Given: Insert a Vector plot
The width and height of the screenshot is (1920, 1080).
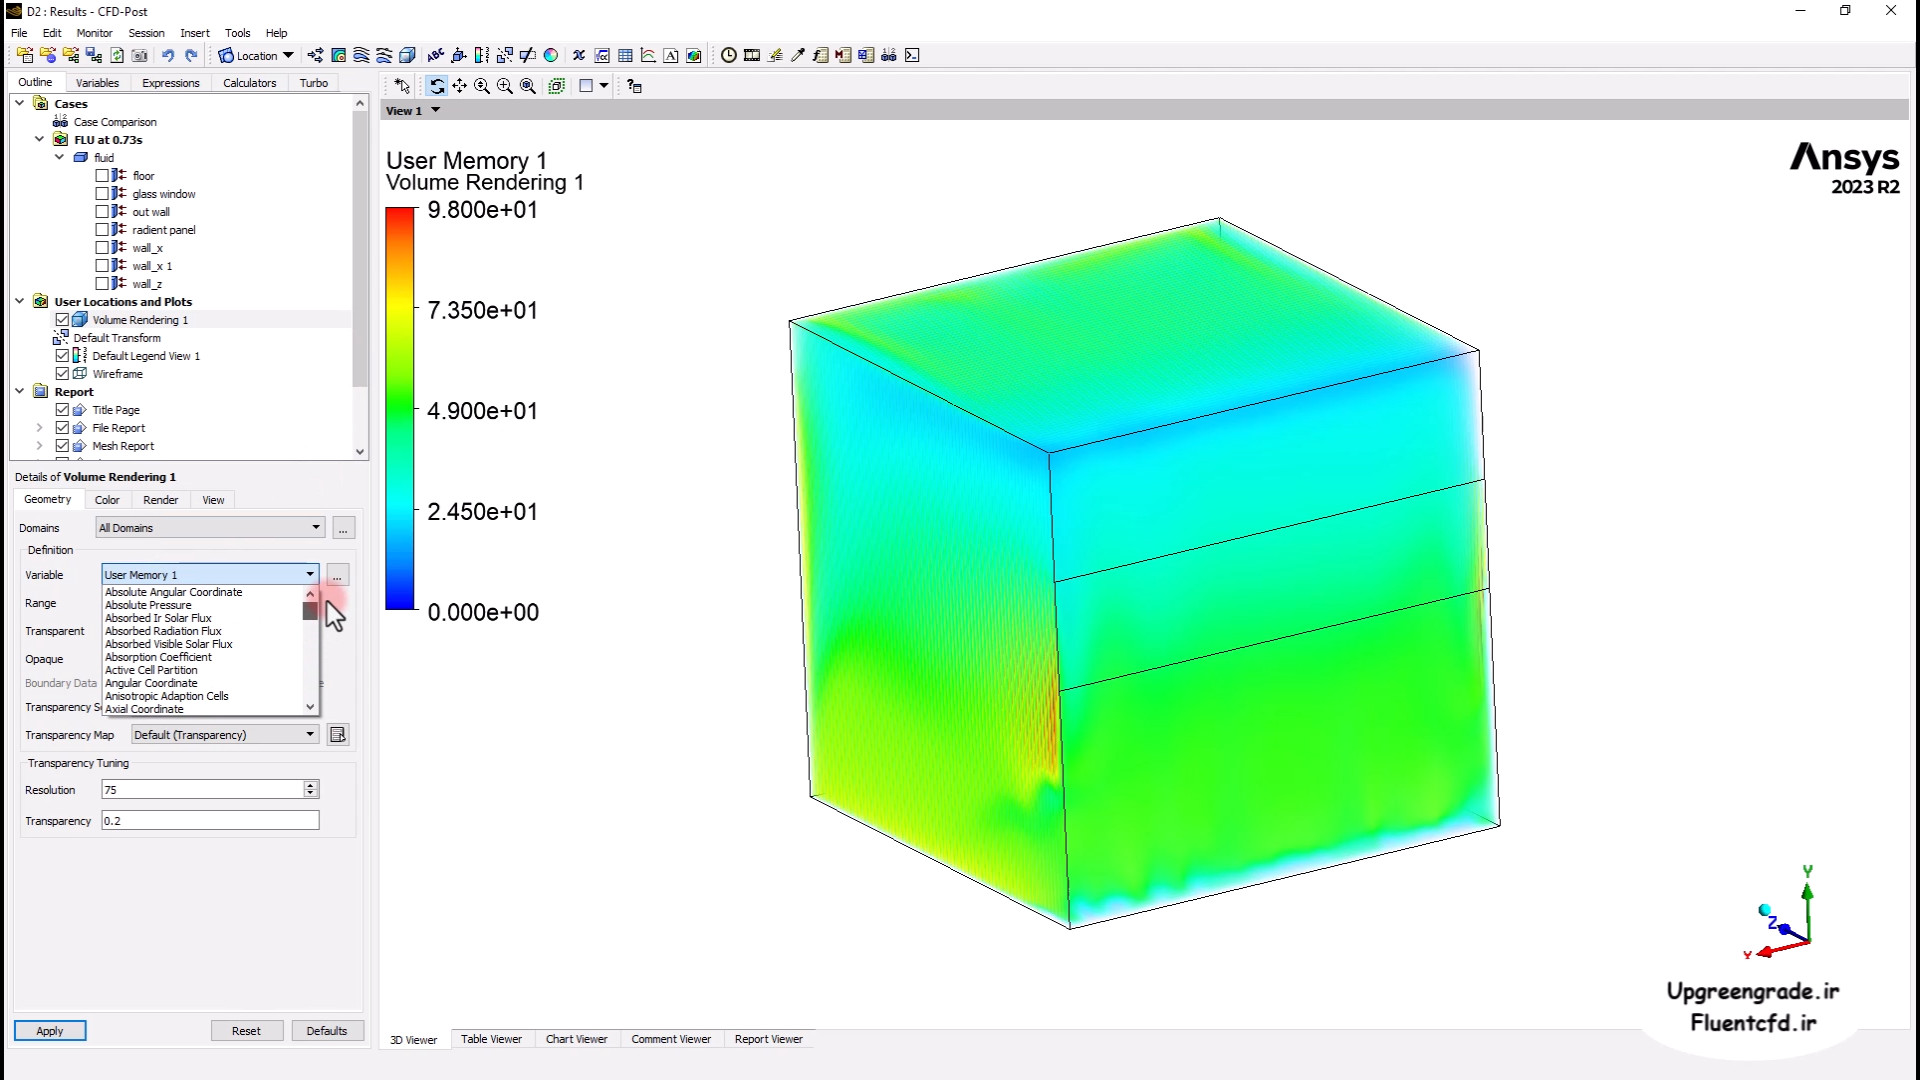Looking at the screenshot, I should pyautogui.click(x=315, y=55).
